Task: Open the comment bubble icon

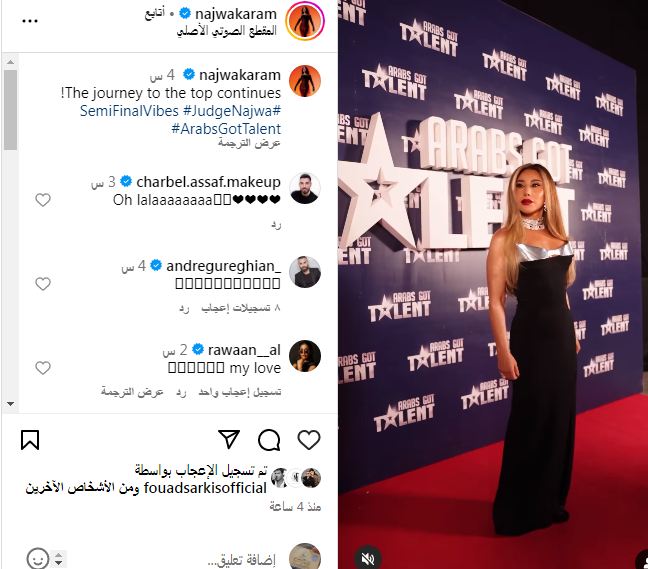Action: tap(269, 440)
